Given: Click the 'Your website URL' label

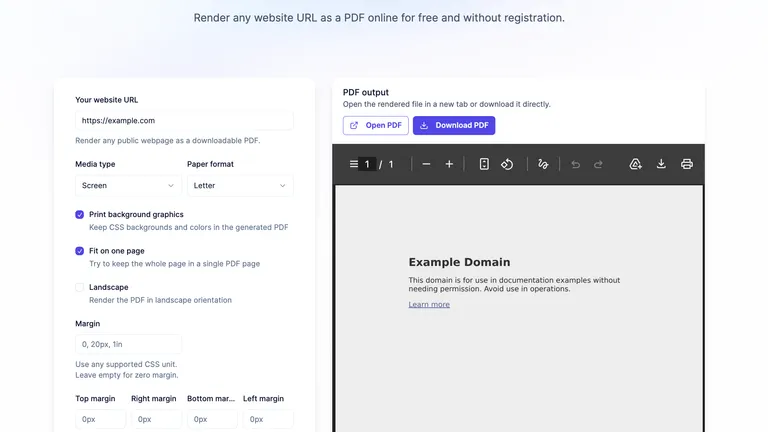Looking at the screenshot, I should pyautogui.click(x=106, y=100).
